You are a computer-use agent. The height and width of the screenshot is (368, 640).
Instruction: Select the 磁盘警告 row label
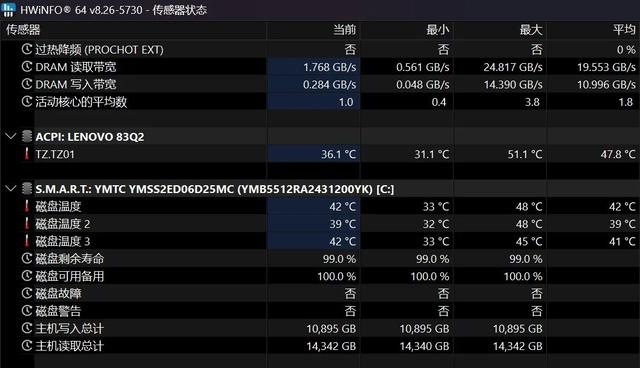point(58,311)
